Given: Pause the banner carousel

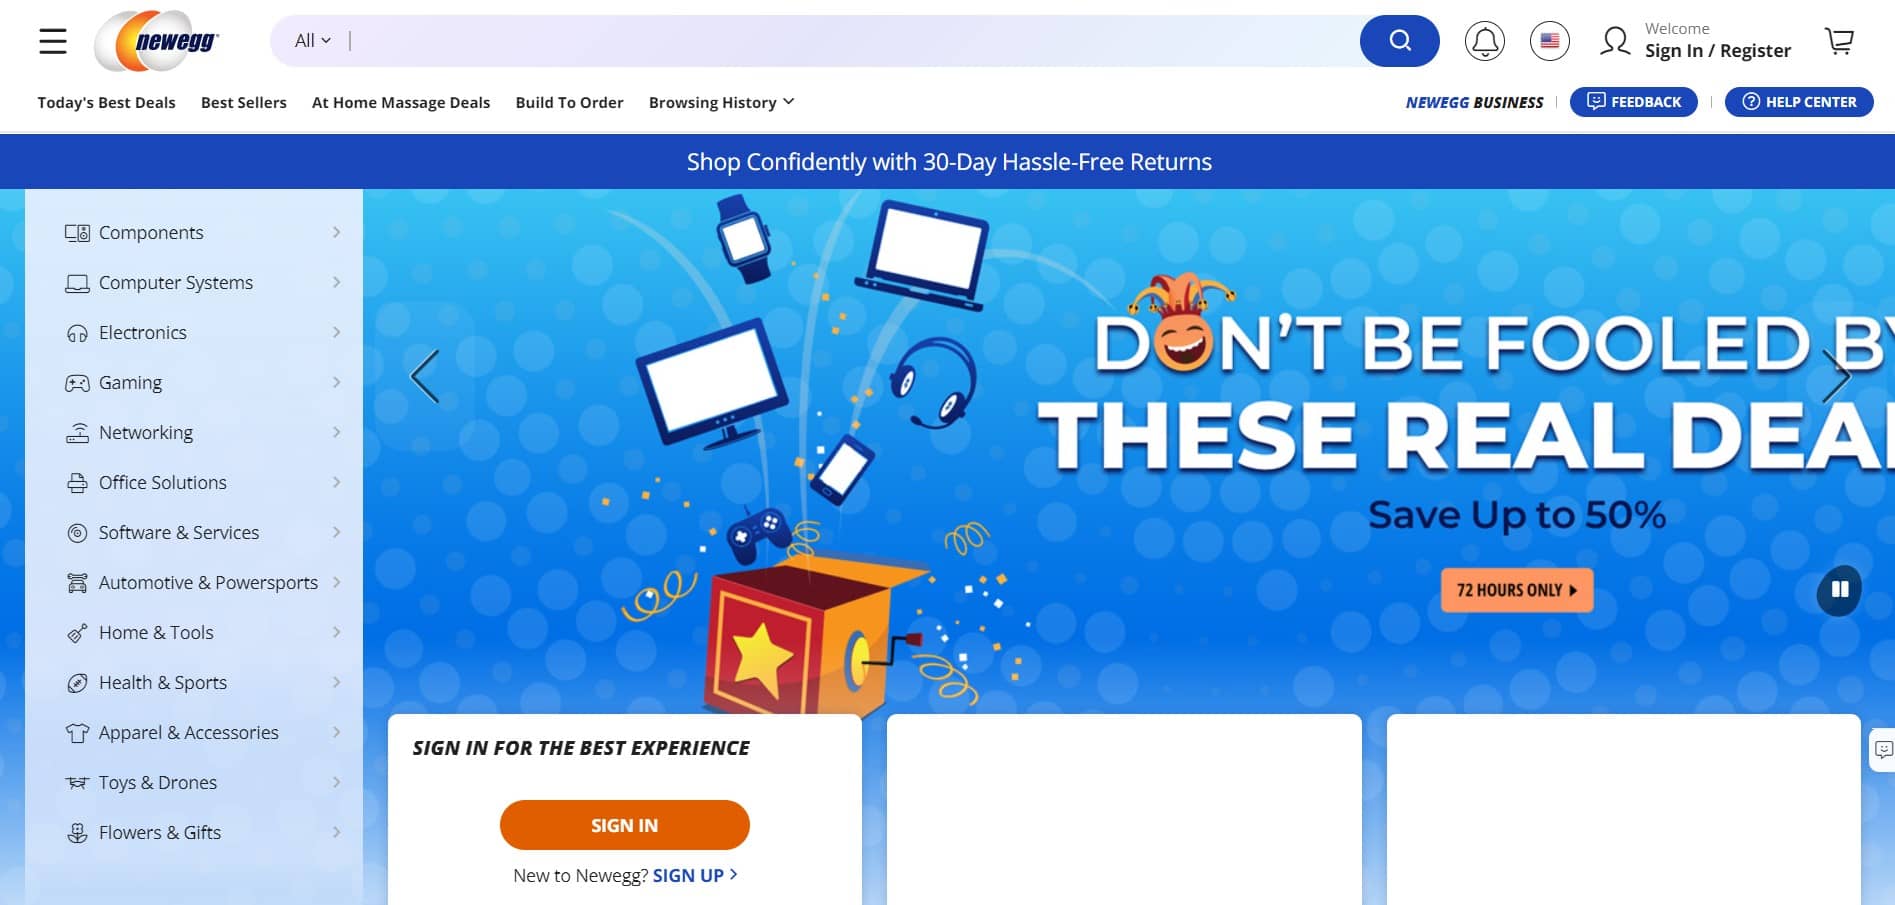Looking at the screenshot, I should tap(1839, 589).
